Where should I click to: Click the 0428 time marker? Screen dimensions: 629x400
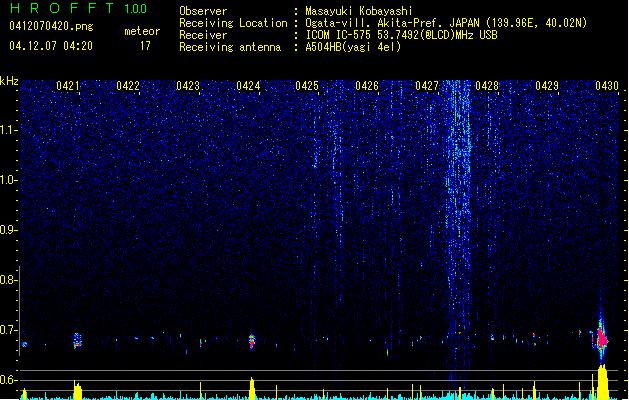pyautogui.click(x=487, y=86)
